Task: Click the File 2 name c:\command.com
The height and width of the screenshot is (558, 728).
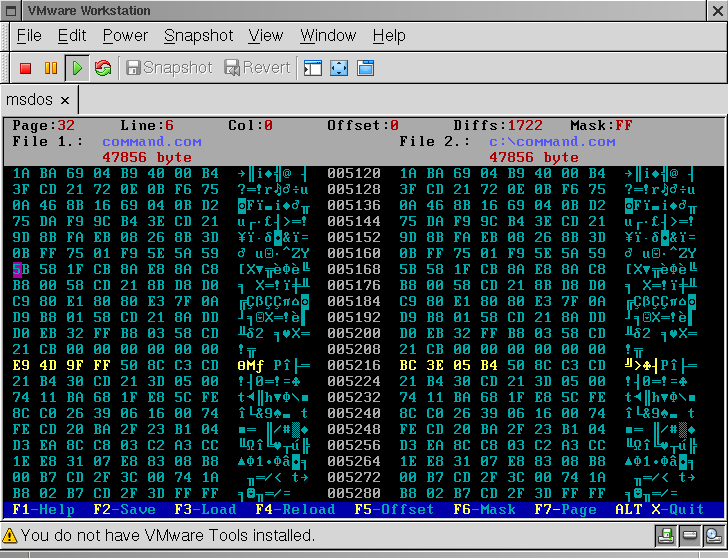Action: (x=552, y=142)
